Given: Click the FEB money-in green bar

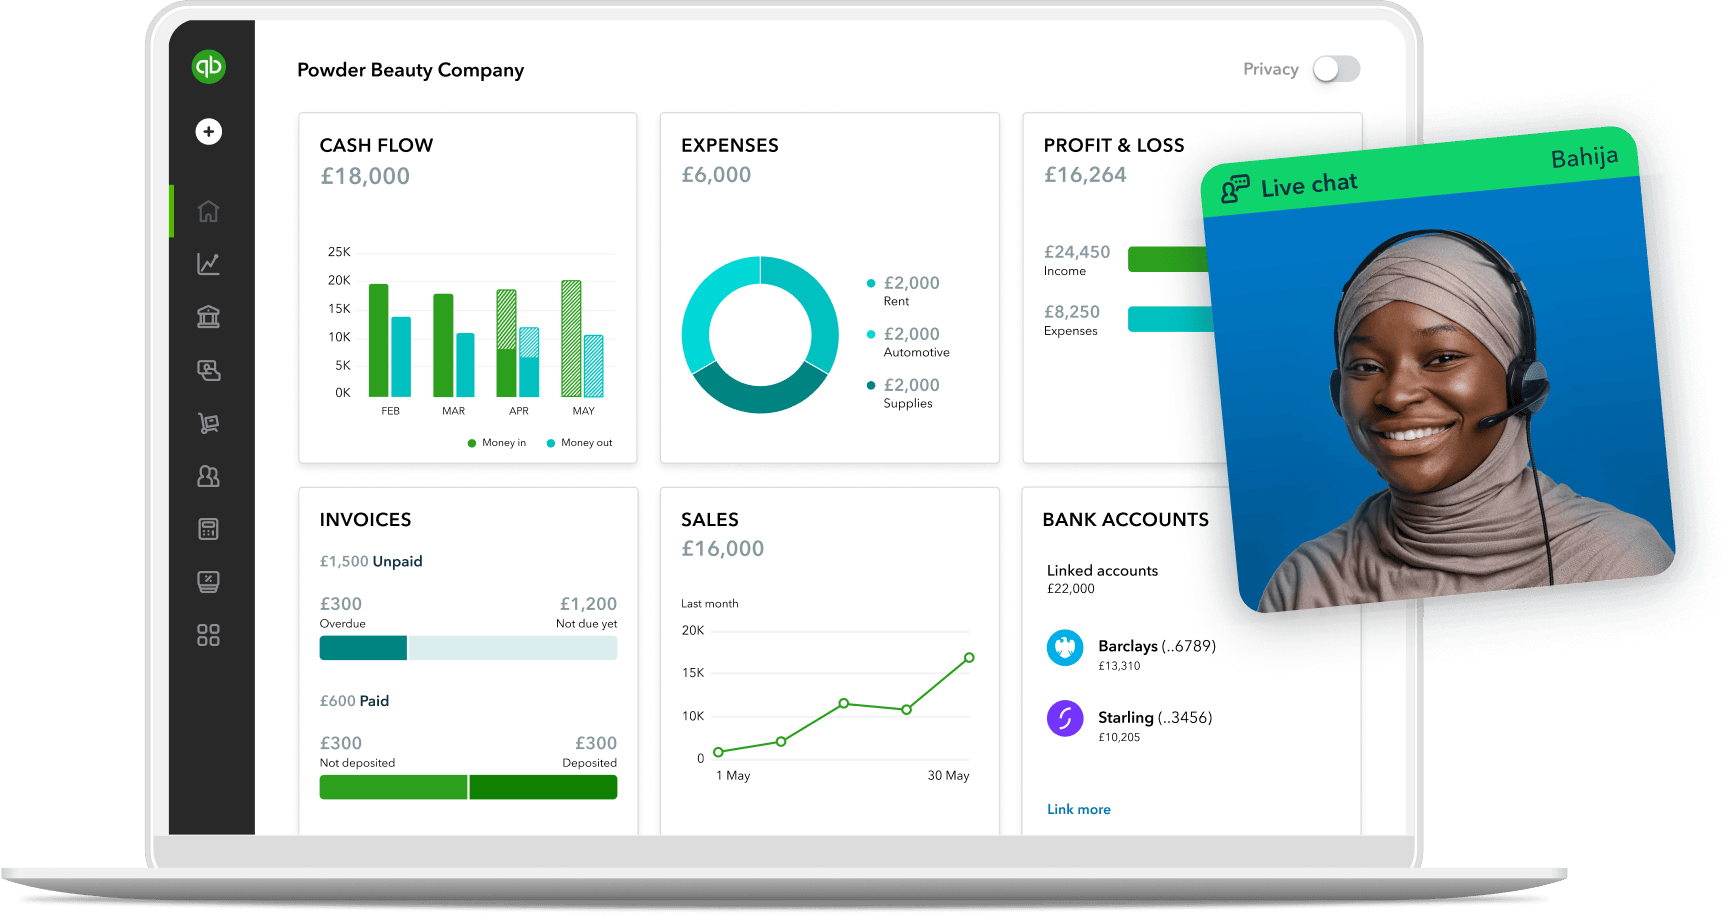Looking at the screenshot, I should [x=378, y=340].
